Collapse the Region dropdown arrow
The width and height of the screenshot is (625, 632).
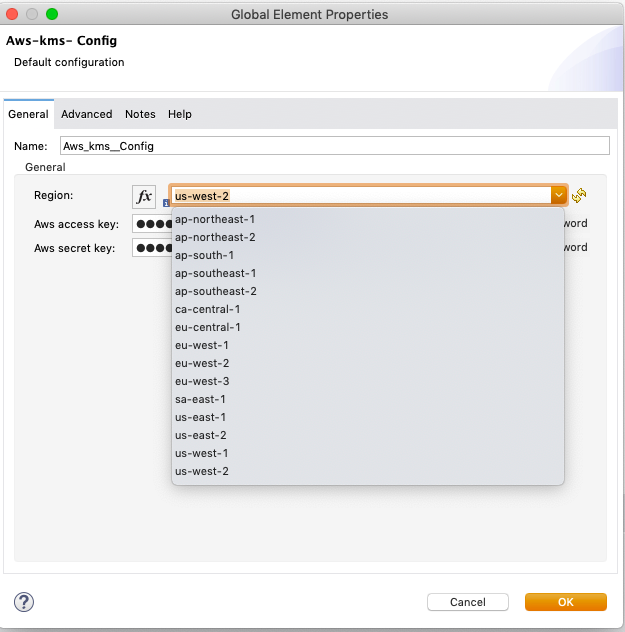click(559, 195)
